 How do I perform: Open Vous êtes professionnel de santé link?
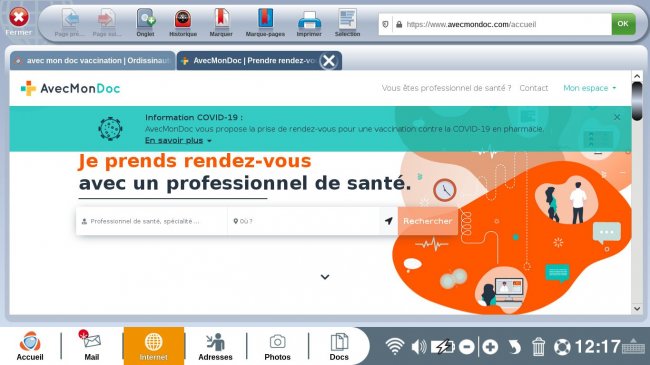[446, 88]
